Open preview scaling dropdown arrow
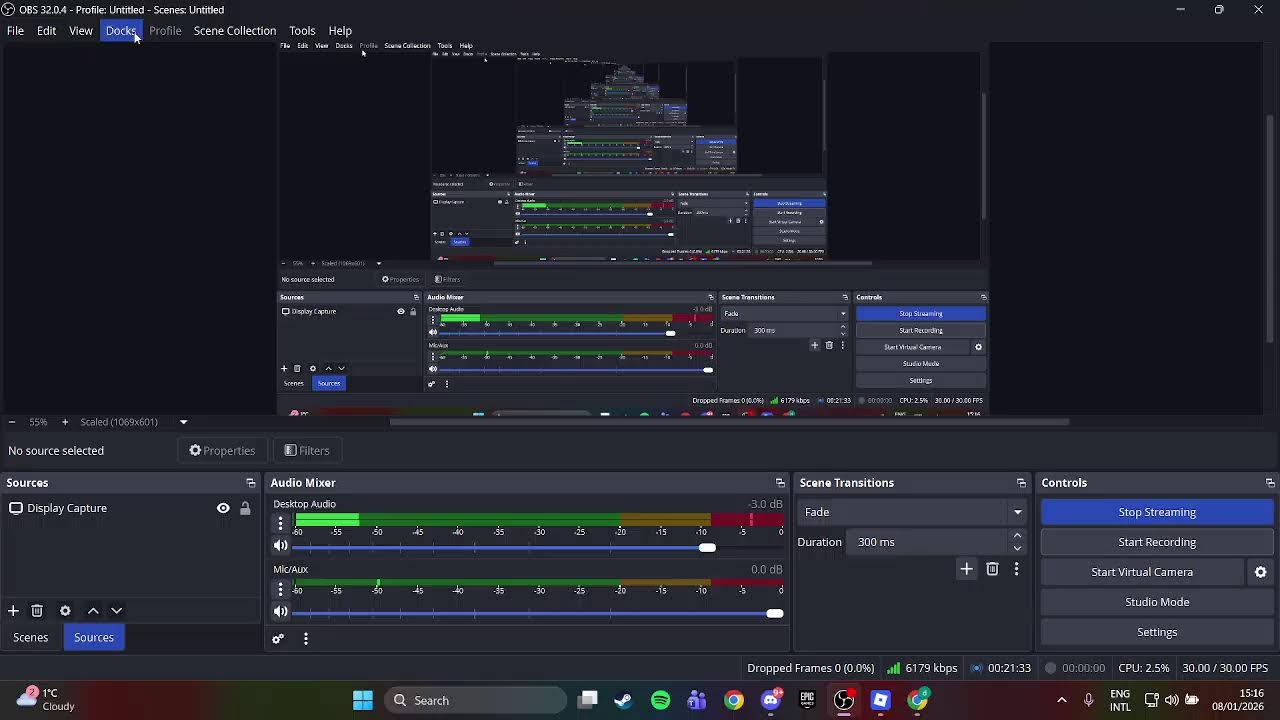The image size is (1280, 720). [183, 422]
